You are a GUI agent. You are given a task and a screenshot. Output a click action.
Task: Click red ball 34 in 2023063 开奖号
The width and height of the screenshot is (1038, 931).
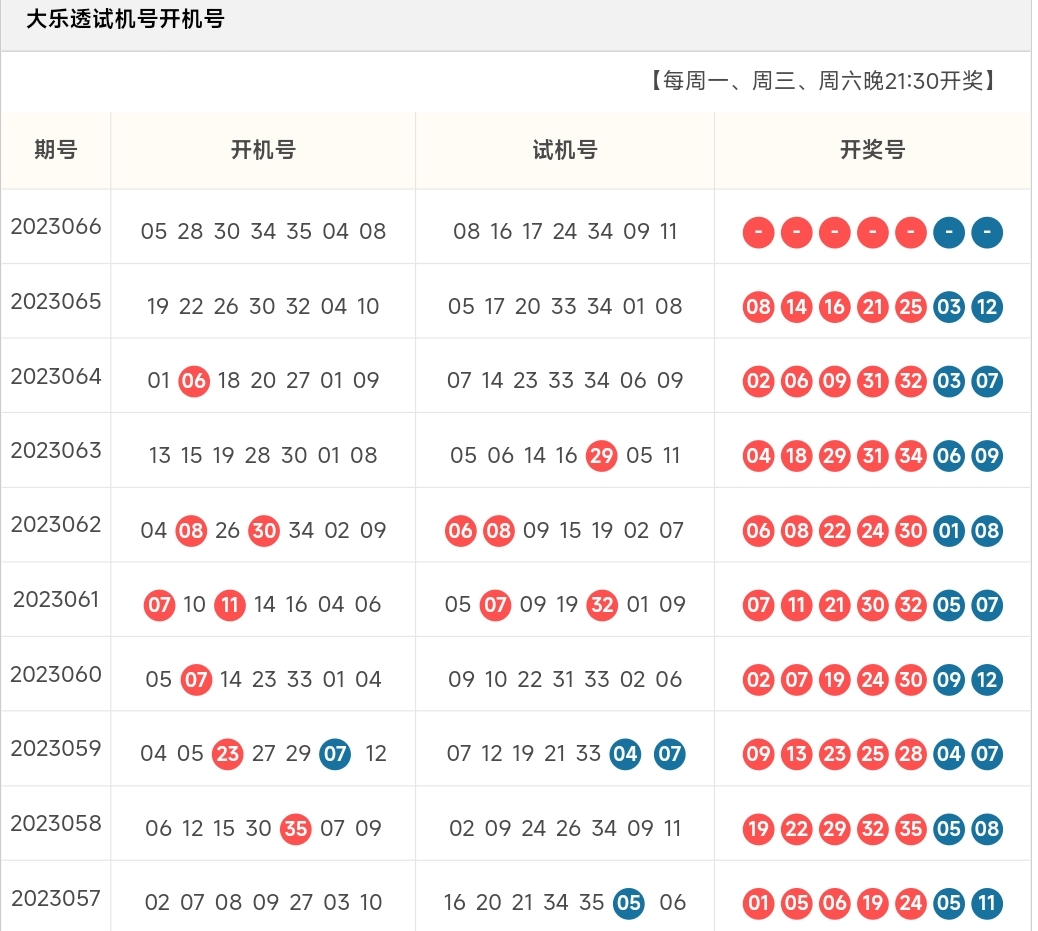[911, 456]
